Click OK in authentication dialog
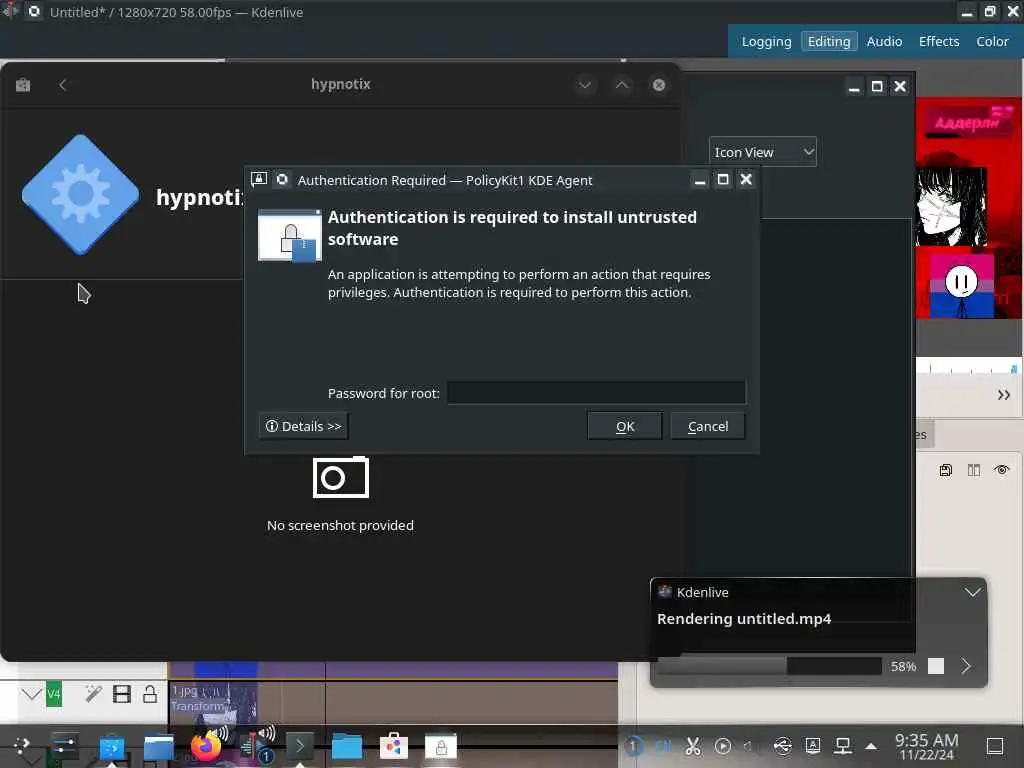 pyautogui.click(x=625, y=426)
